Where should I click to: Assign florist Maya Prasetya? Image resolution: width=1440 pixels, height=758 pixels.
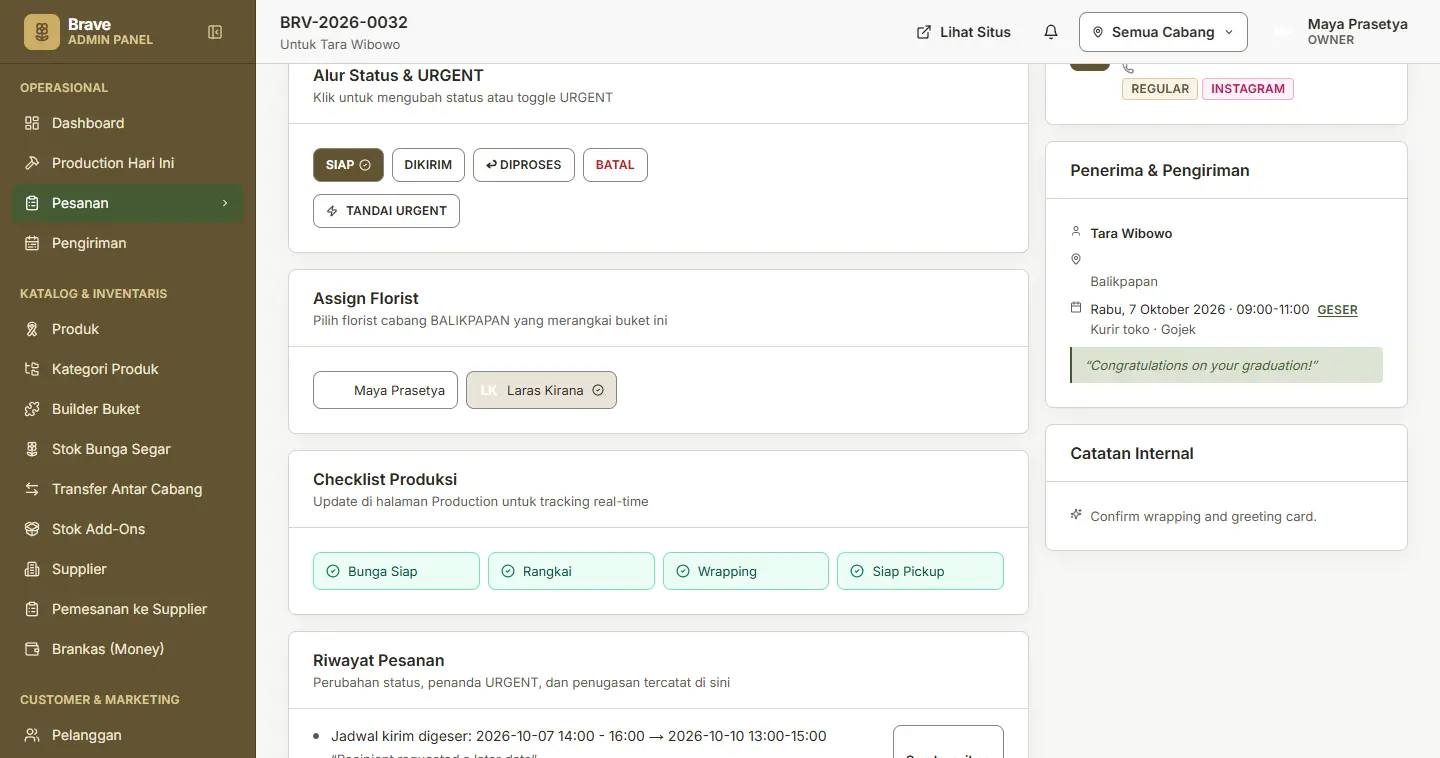pos(385,390)
